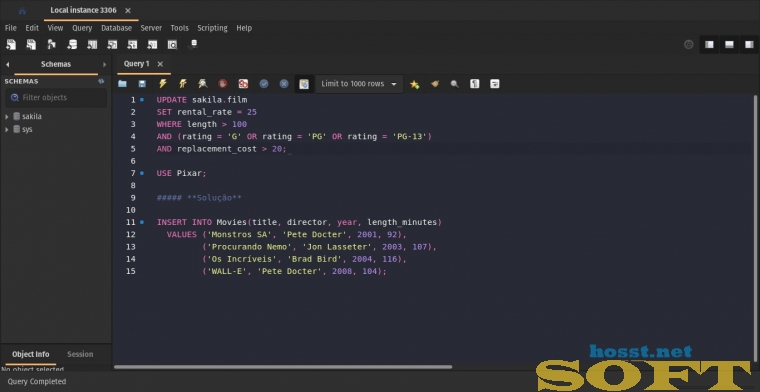The image size is (760, 392).
Task: Open the Database menu
Action: (116, 28)
